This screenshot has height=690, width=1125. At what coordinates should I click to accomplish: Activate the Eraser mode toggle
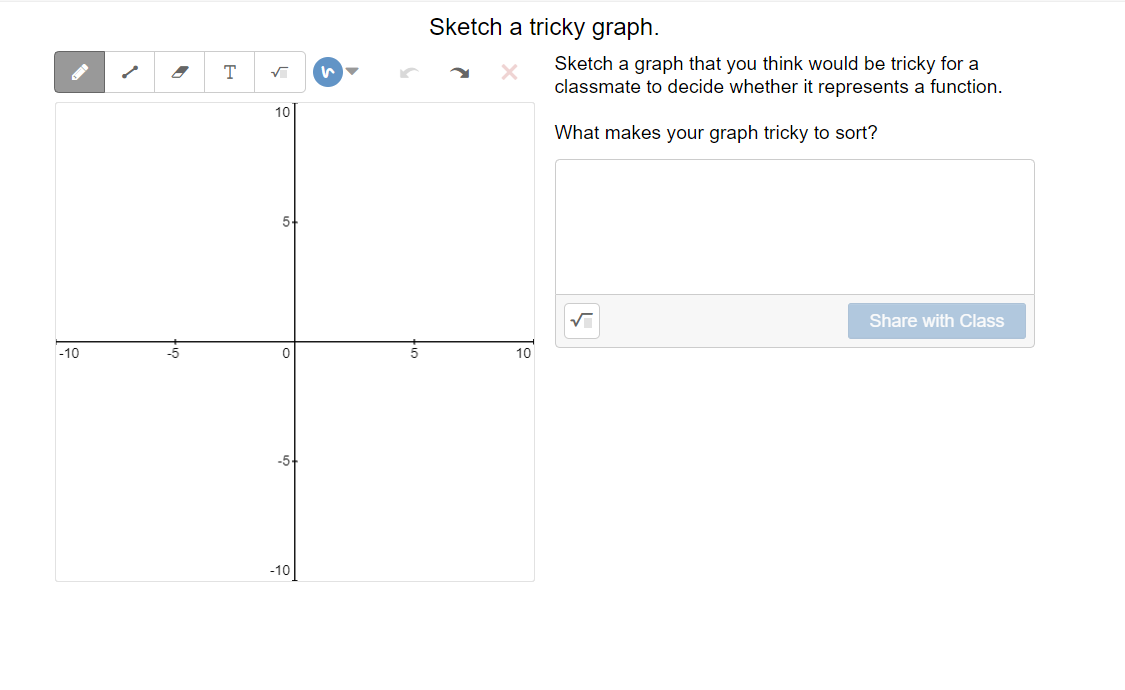click(x=179, y=71)
